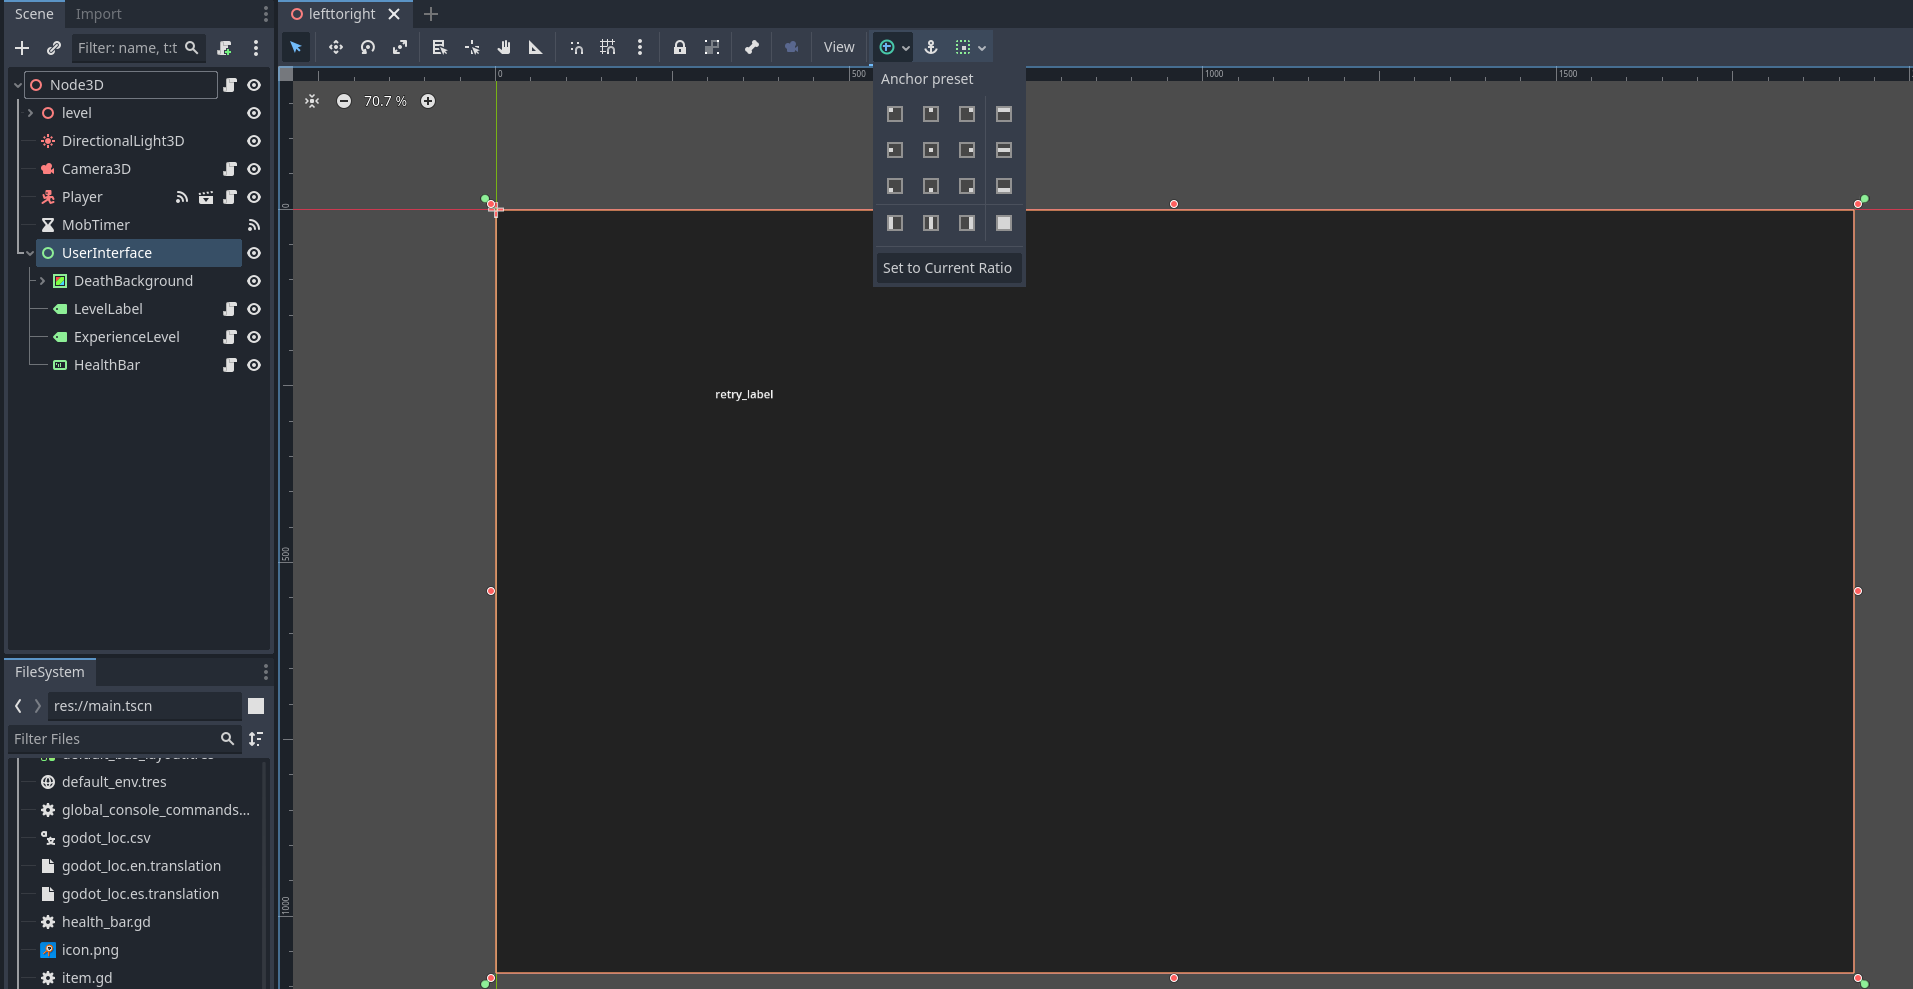
Task: Open the container sizing dropdown
Action: 970,47
